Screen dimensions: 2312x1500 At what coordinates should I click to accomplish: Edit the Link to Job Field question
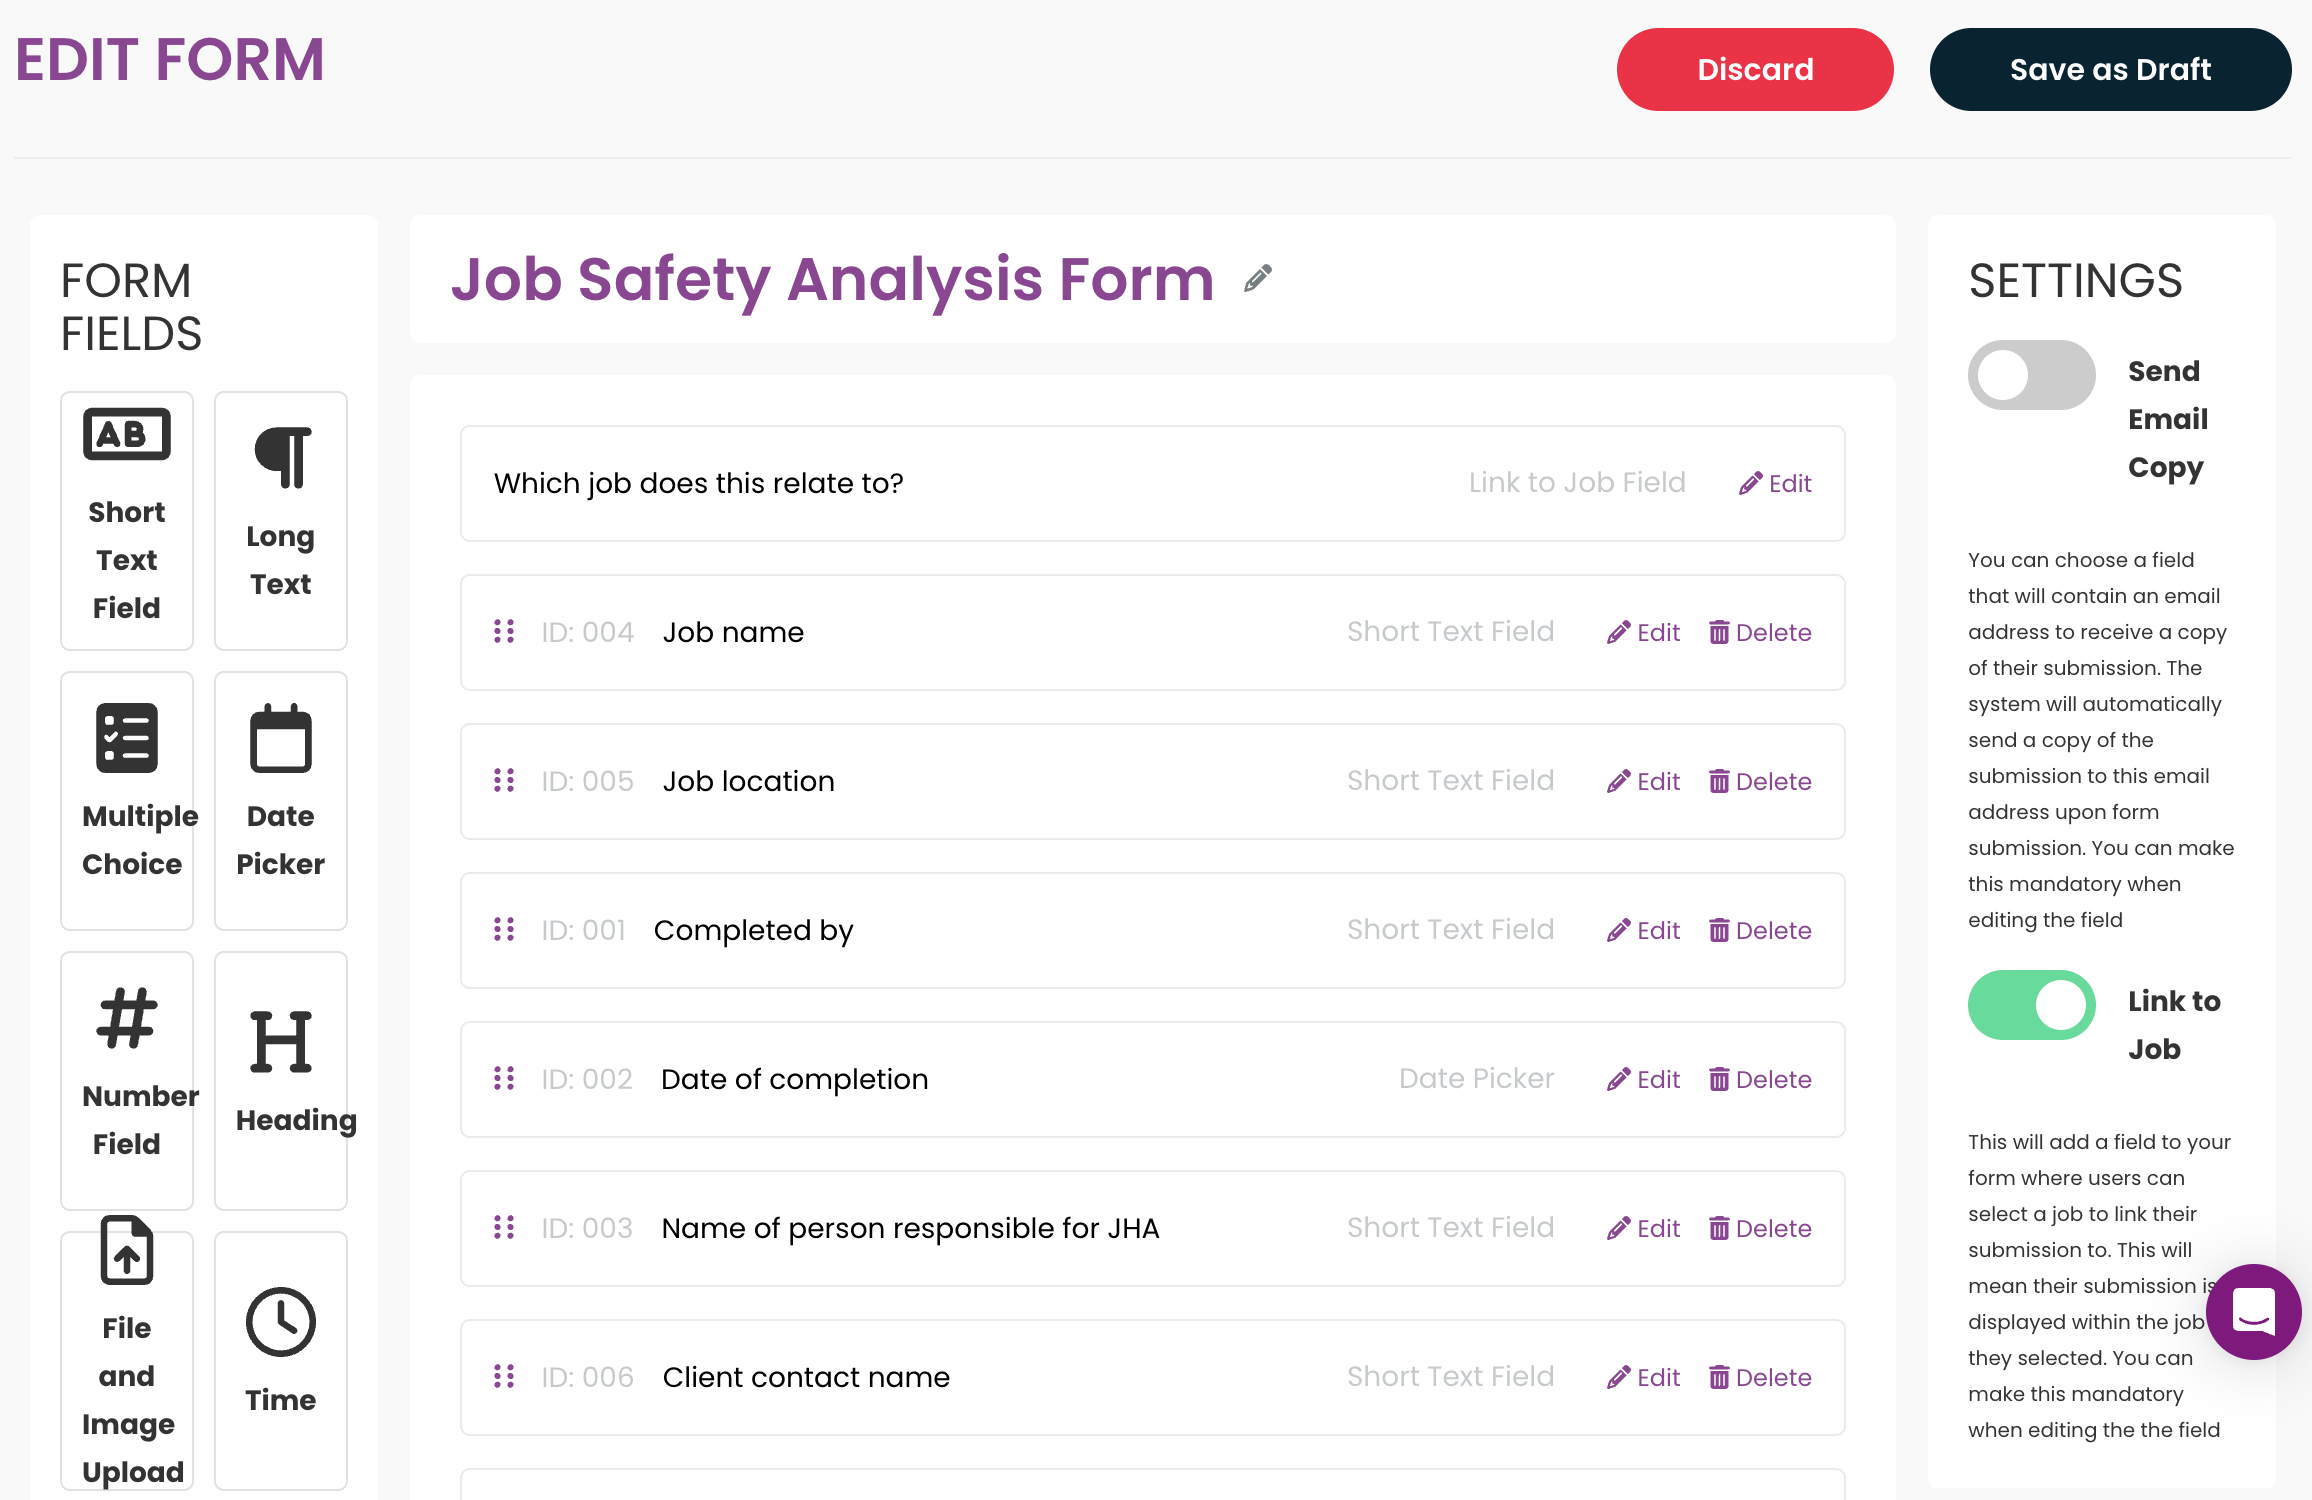pos(1775,483)
